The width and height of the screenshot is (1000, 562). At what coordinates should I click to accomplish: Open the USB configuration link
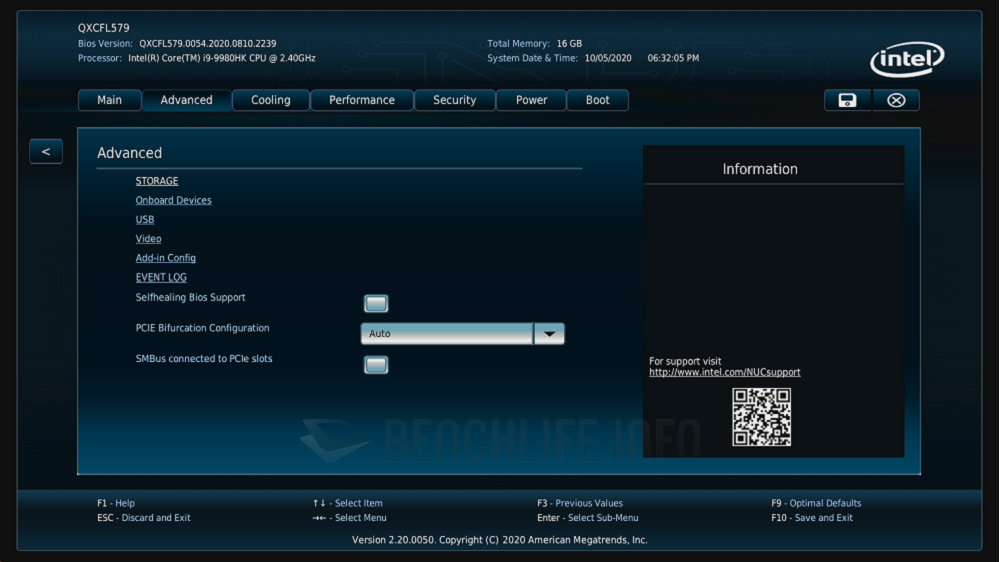point(145,220)
